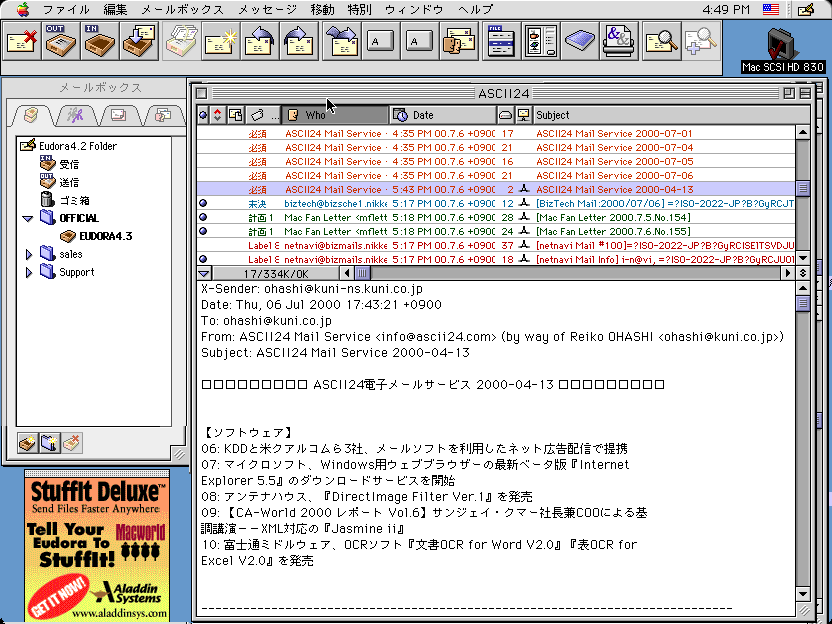Click the Redirect toolbar icon
This screenshot has height=624, width=832.
coord(341,41)
